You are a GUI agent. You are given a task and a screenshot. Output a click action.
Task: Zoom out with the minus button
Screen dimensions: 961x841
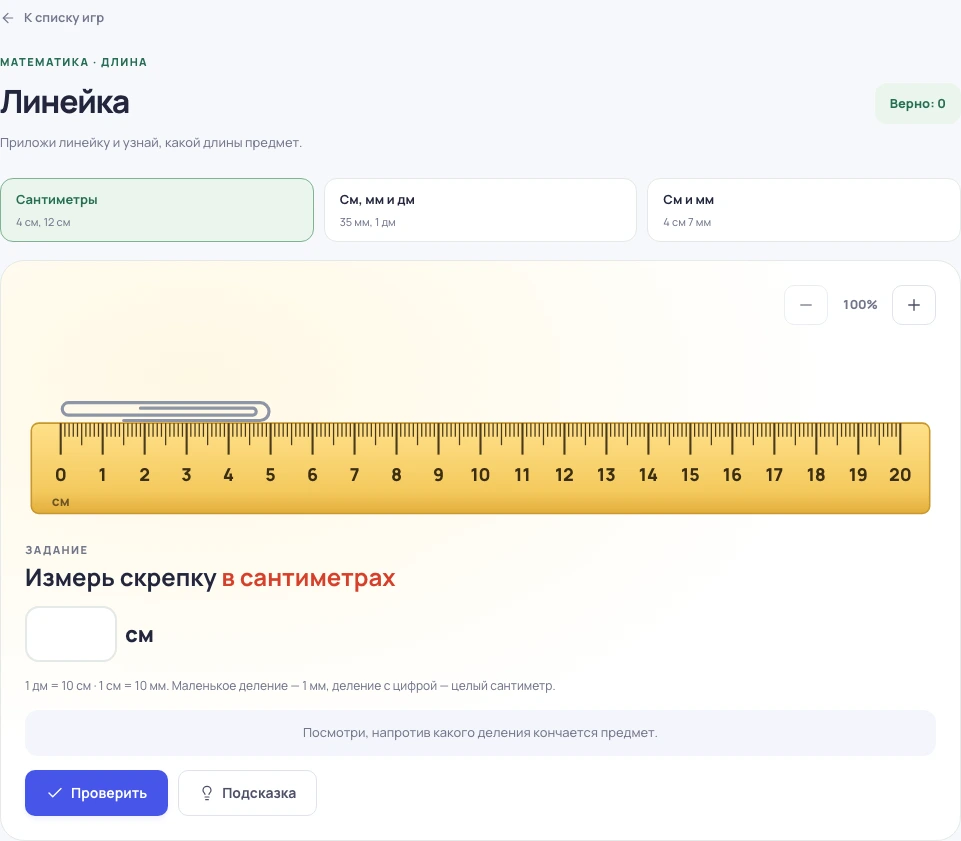805,305
